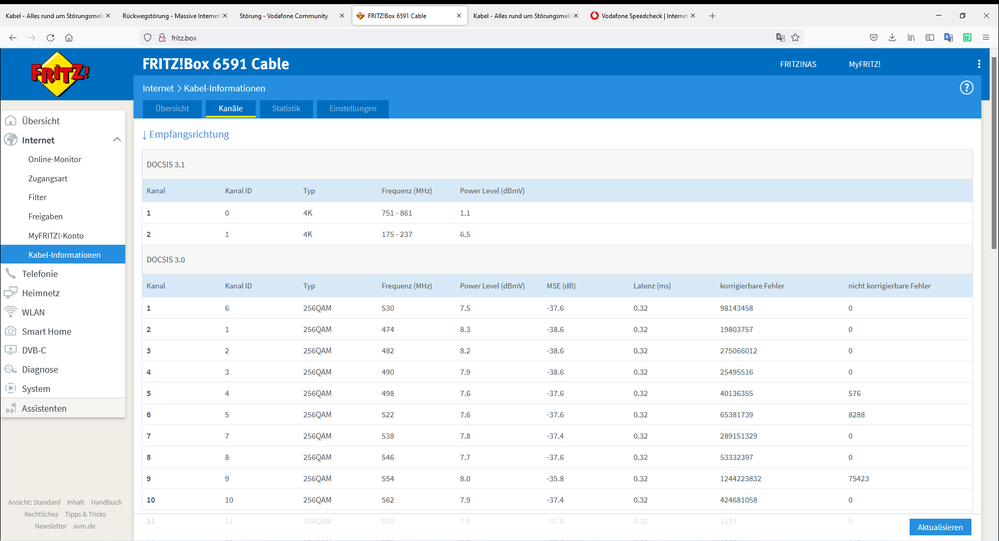
Task: Click the DVB-C monitor icon
Action: pos(11,350)
